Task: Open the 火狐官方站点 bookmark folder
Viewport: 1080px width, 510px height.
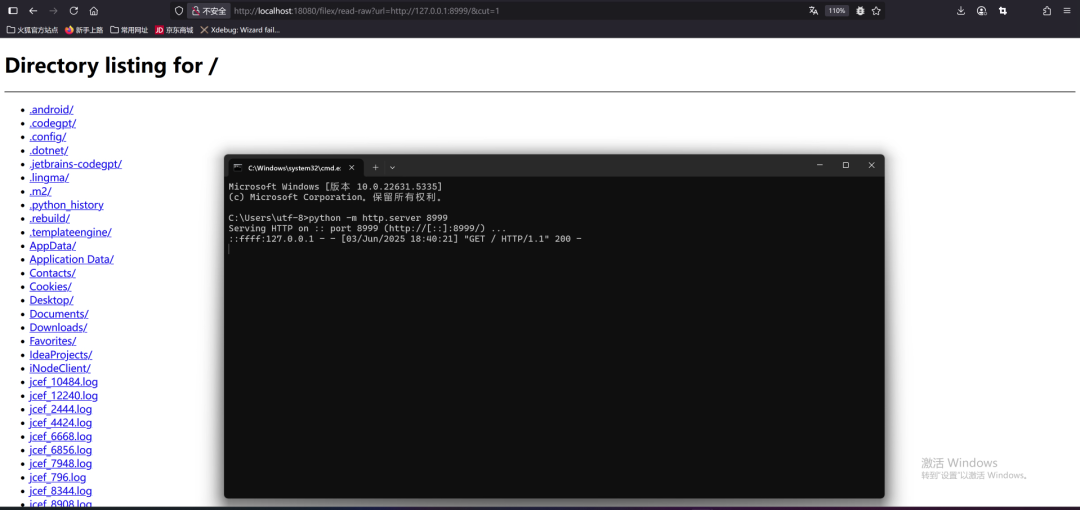Action: click(32, 30)
